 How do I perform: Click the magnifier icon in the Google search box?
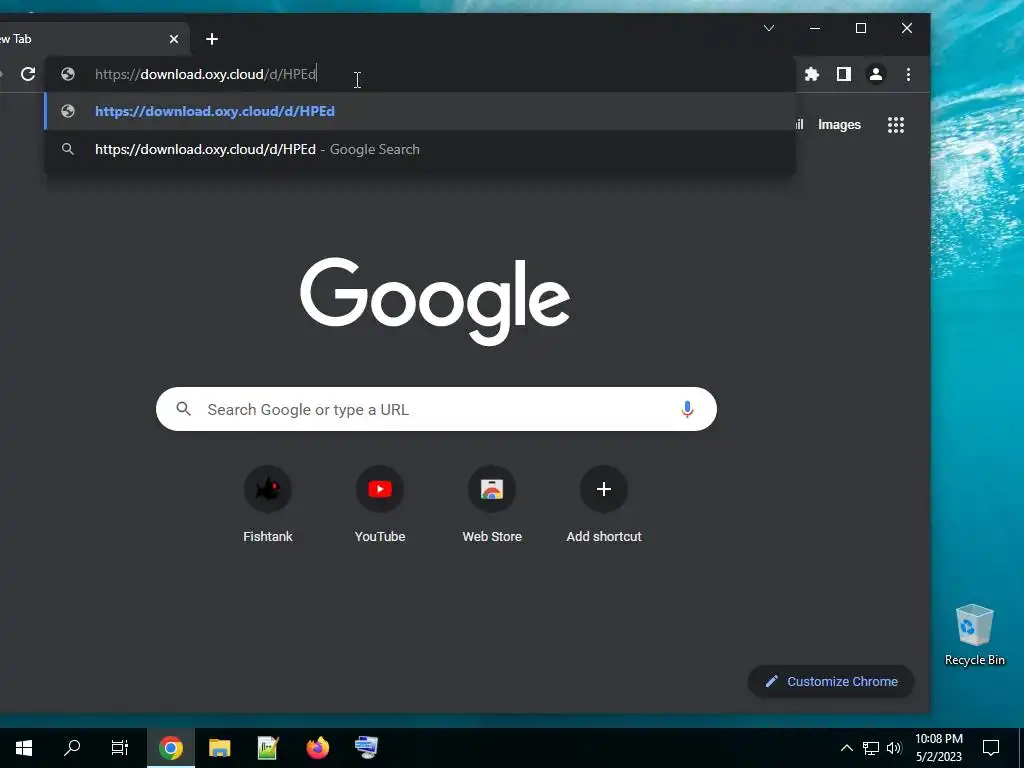pyautogui.click(x=184, y=409)
